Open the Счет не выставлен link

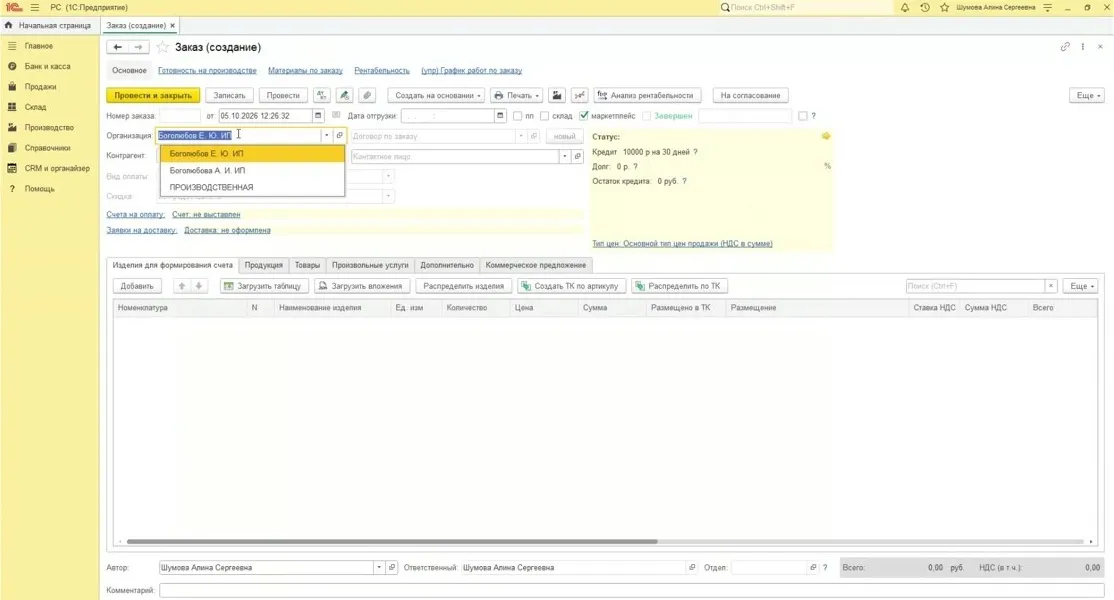pyautogui.click(x=206, y=214)
